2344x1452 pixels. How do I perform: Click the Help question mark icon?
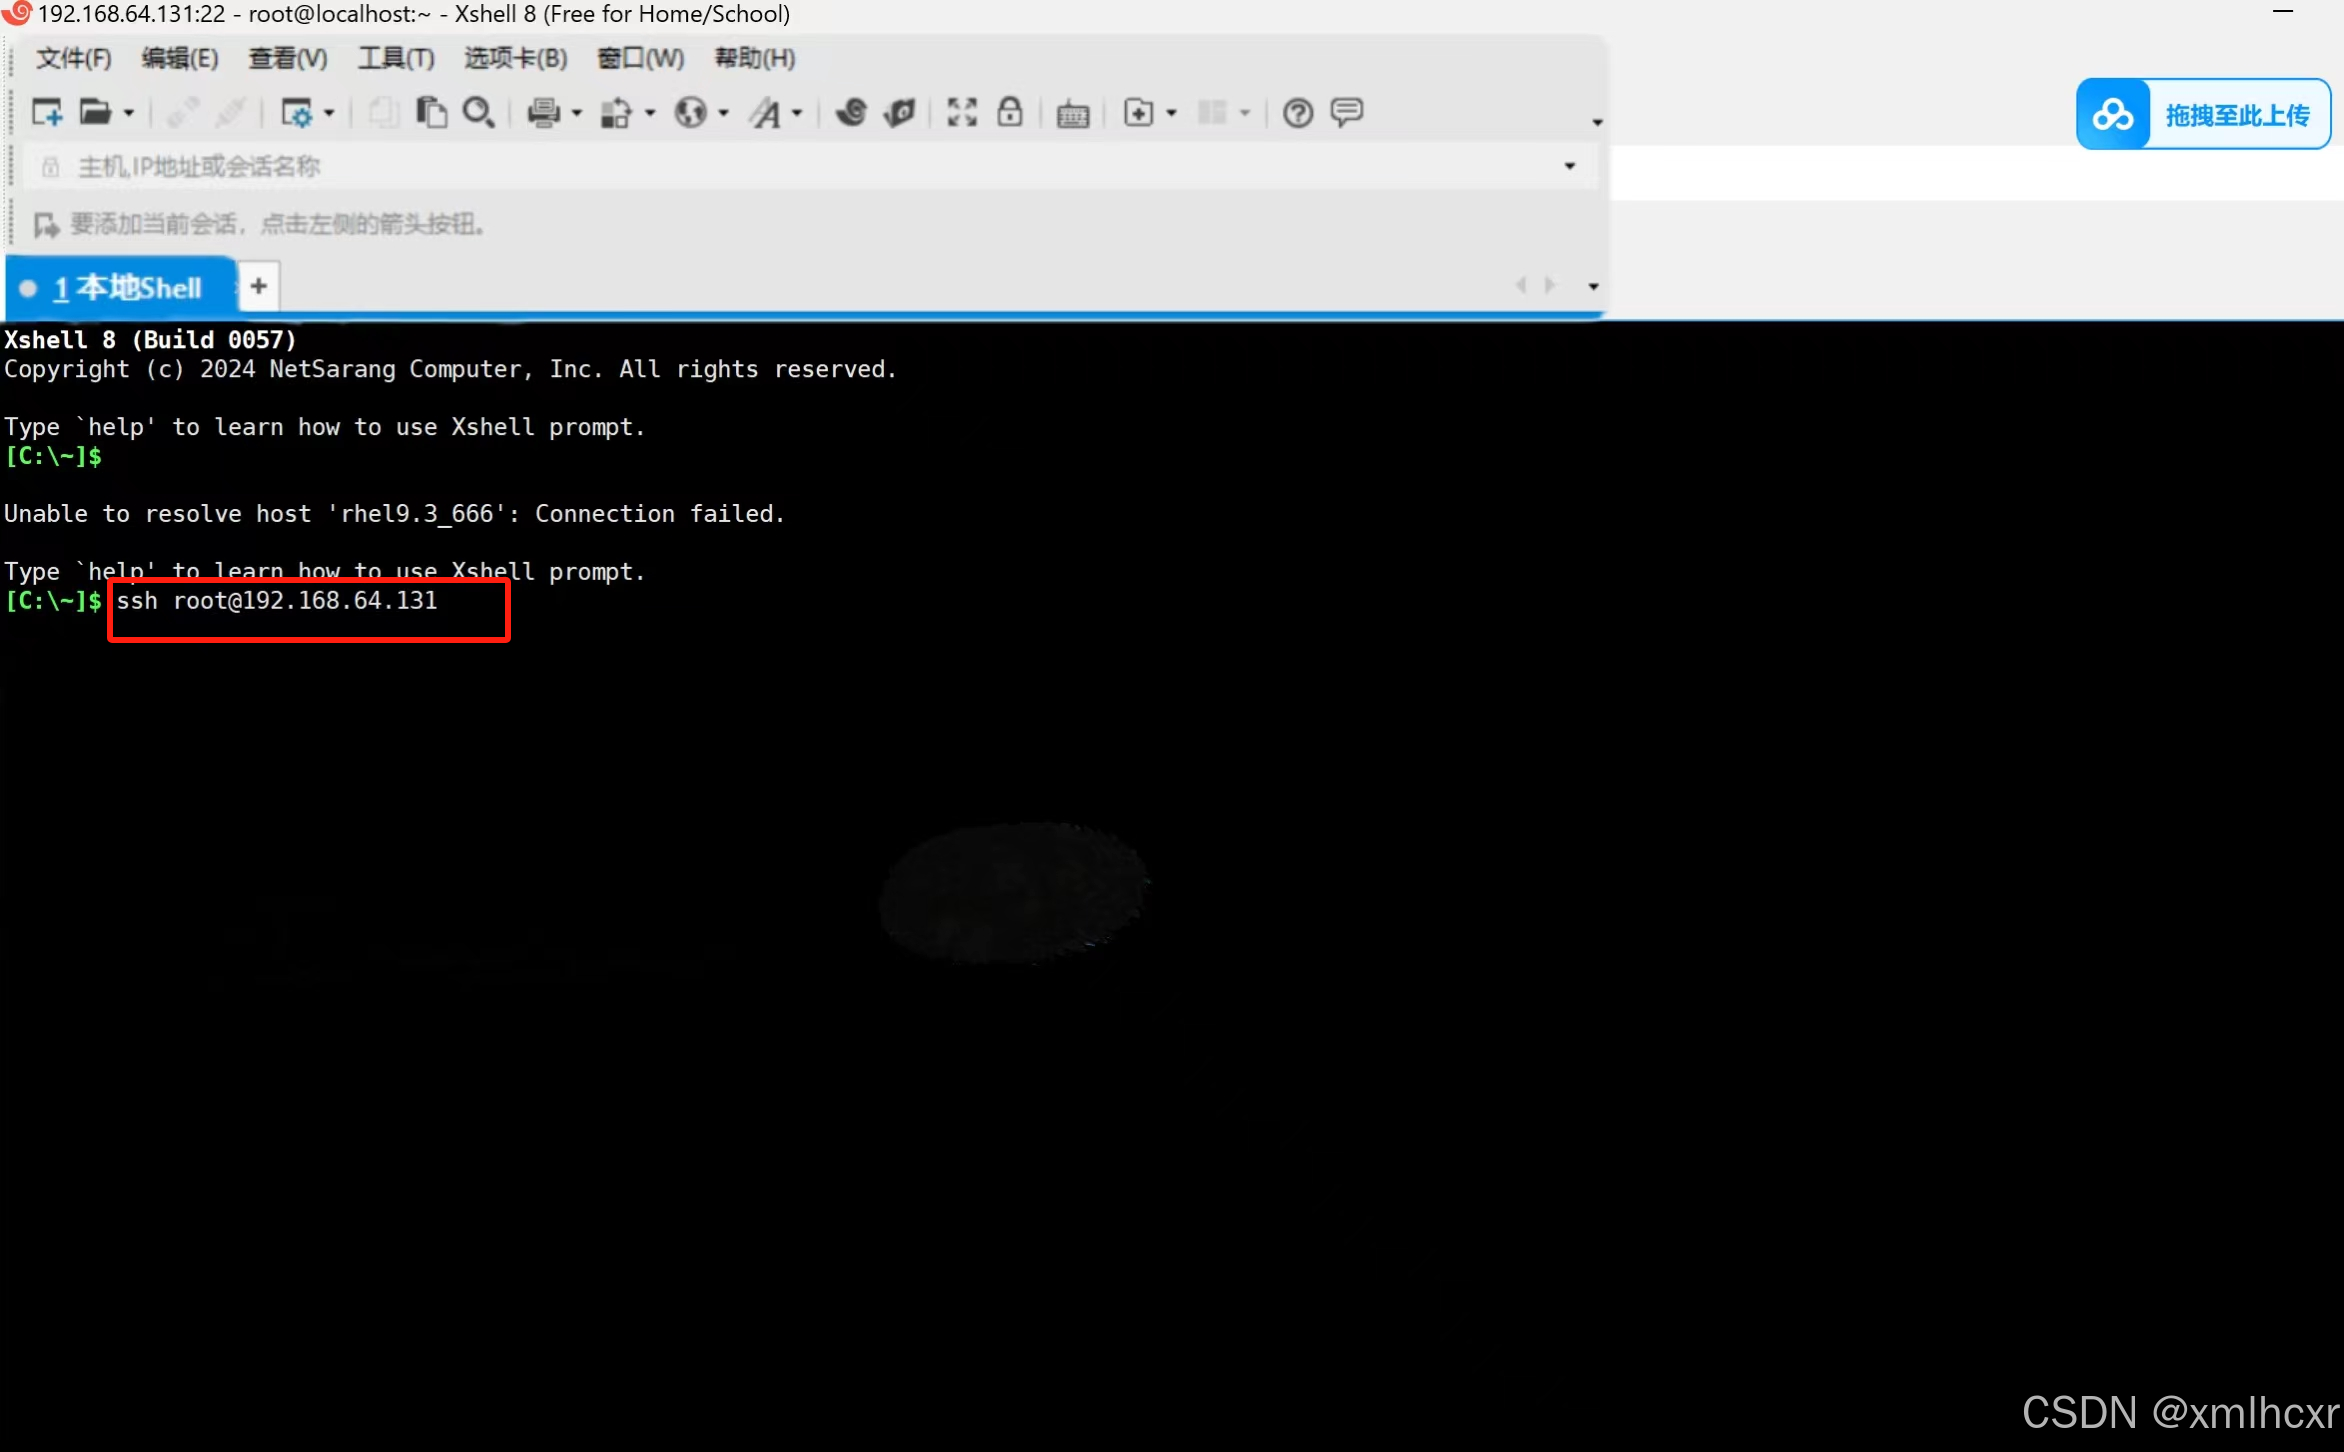(1297, 113)
